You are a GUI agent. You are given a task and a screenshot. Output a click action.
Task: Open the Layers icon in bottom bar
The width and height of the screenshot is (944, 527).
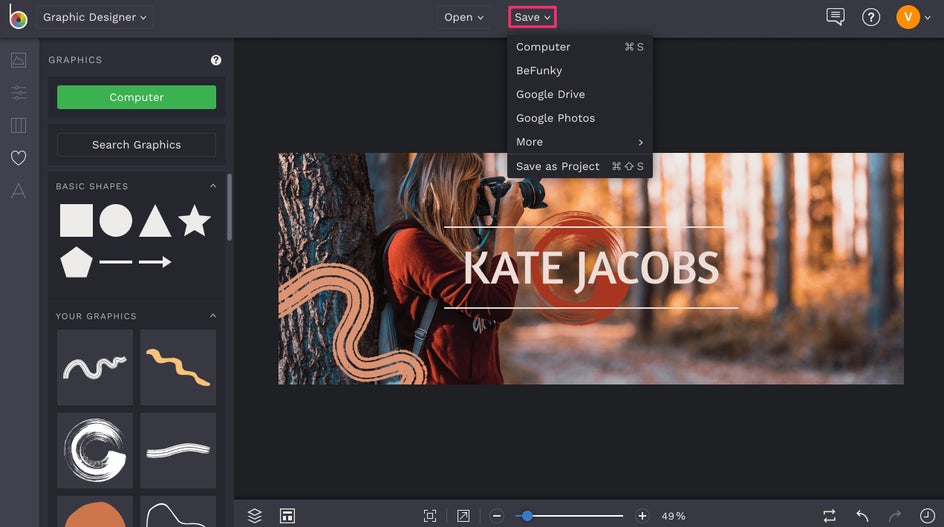coord(255,515)
